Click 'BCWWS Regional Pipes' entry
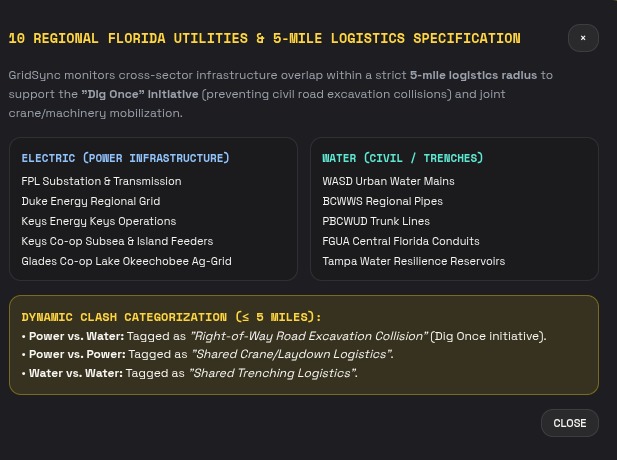 382,201
